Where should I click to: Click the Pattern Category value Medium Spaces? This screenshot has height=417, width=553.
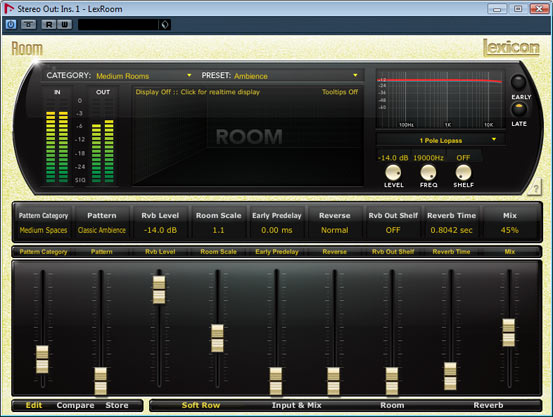pyautogui.click(x=43, y=230)
